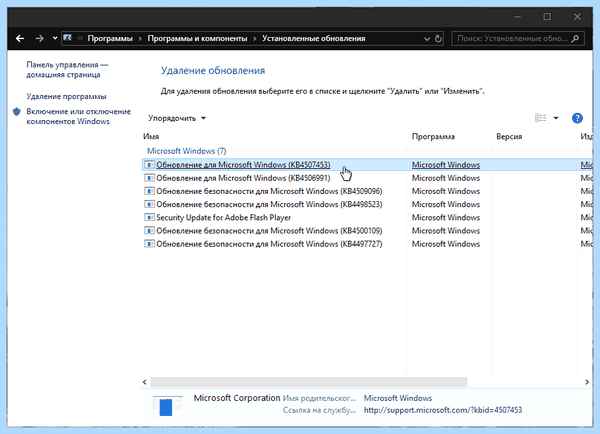This screenshot has width=600, height=434.
Task: Click the icon of update KB4506991
Action: click(x=149, y=178)
